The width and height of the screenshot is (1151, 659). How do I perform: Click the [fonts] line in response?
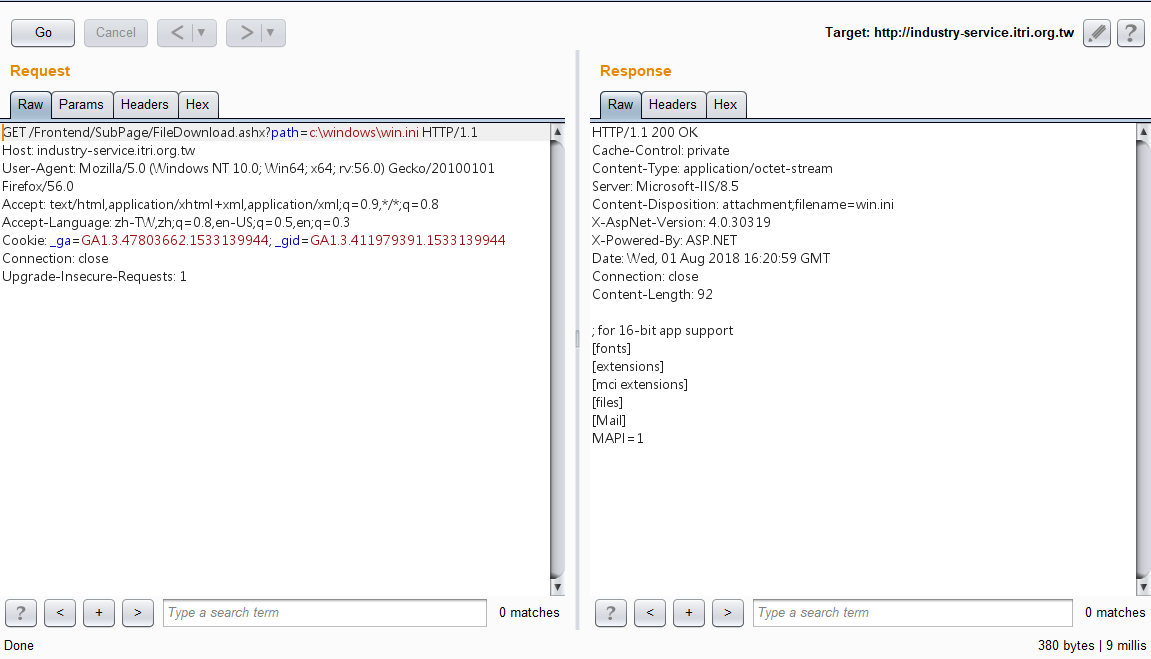(611, 348)
